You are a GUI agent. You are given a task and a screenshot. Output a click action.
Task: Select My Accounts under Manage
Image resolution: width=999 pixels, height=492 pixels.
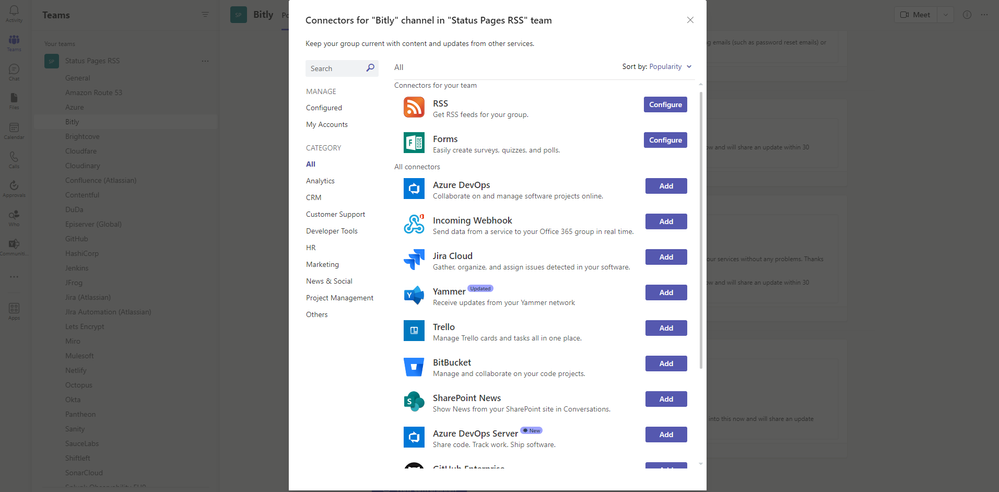[x=327, y=124]
